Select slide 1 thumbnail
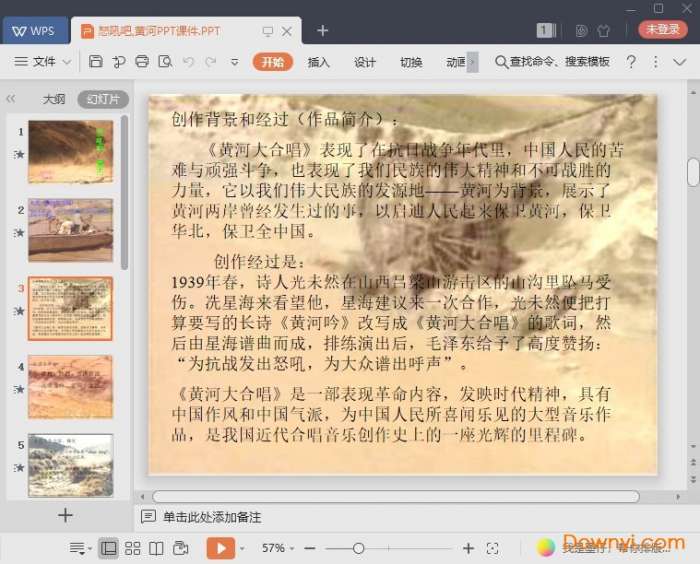This screenshot has height=564, width=700. pos(71,151)
